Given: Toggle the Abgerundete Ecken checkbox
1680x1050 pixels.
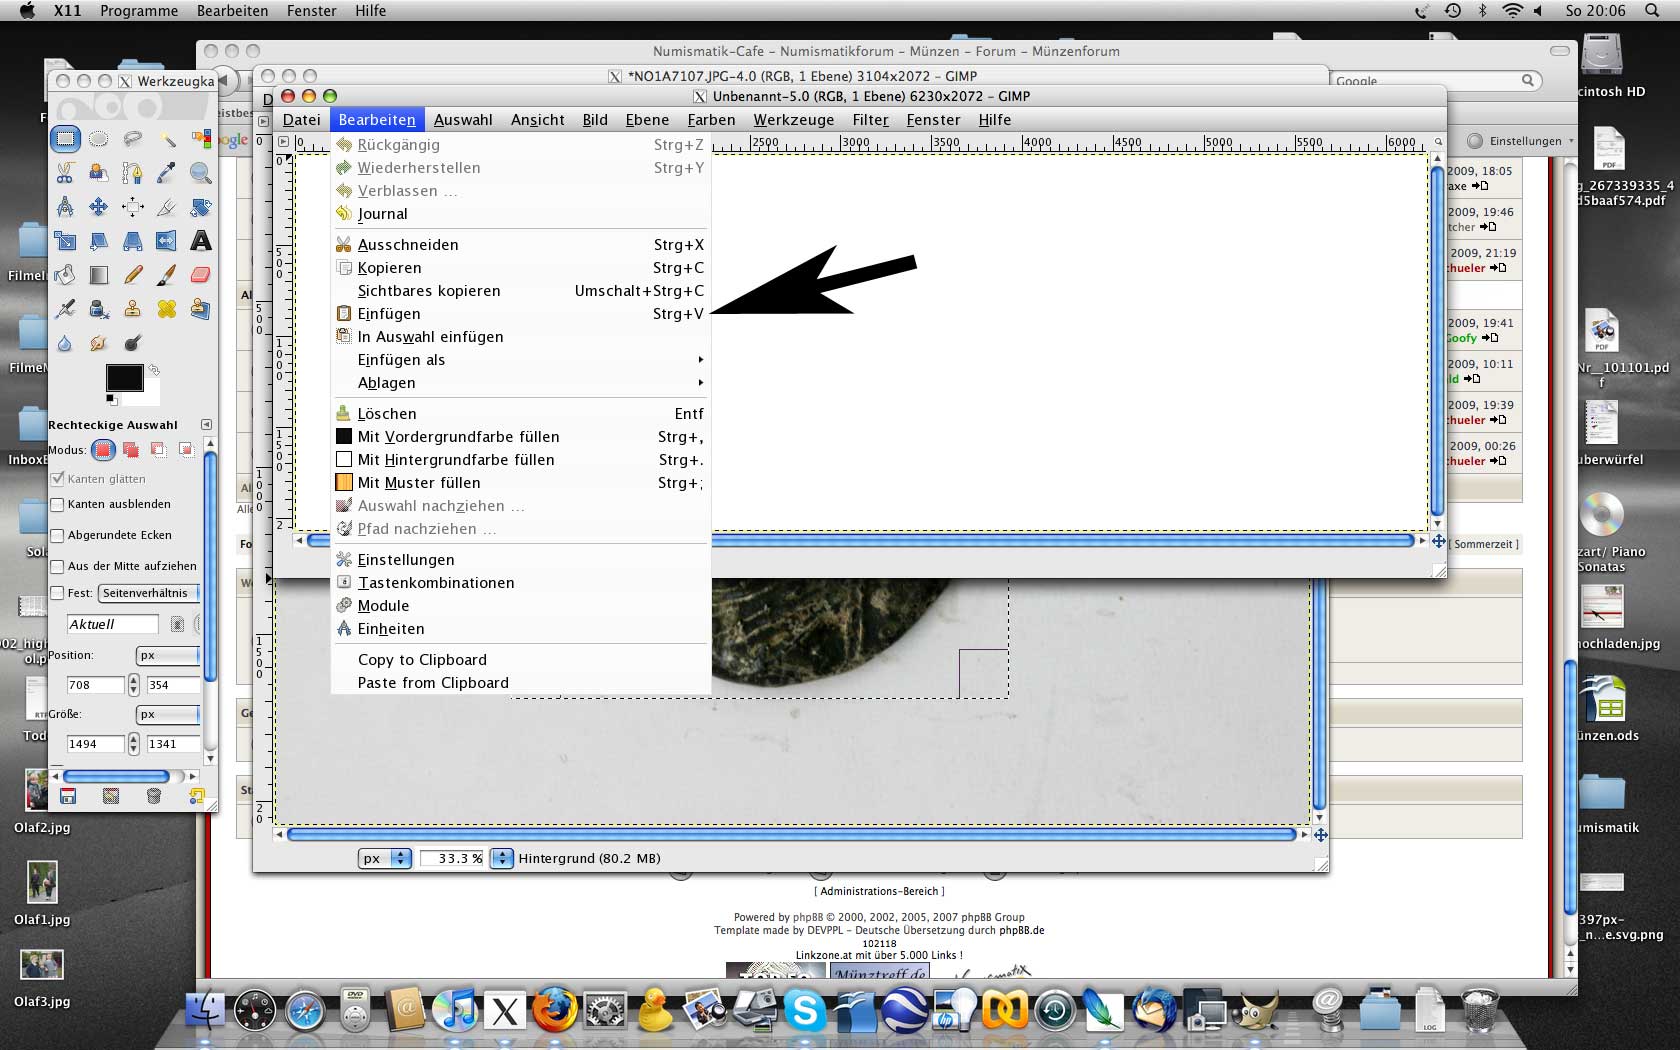Looking at the screenshot, I should click(58, 536).
